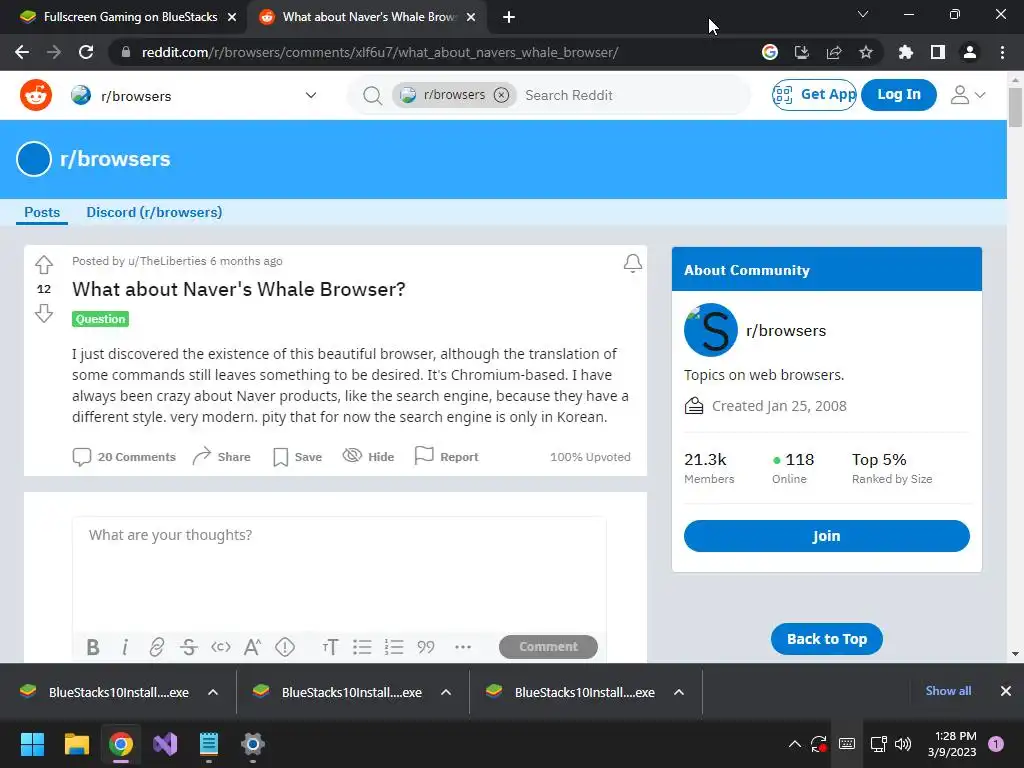The image size is (1024, 768).
Task: Click the share page icon in address bar
Action: [834, 52]
